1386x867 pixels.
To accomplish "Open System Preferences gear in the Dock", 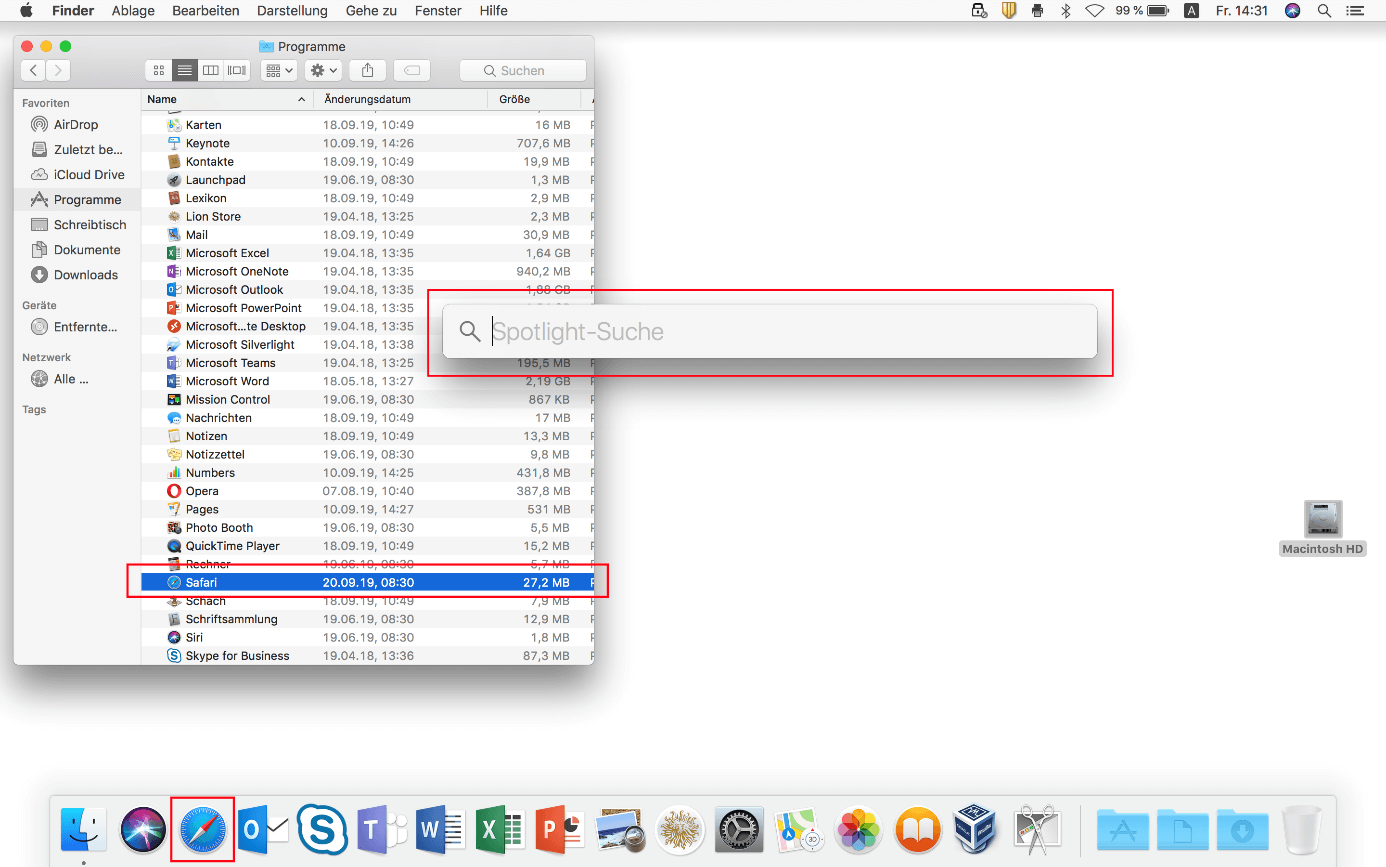I will (x=739, y=829).
